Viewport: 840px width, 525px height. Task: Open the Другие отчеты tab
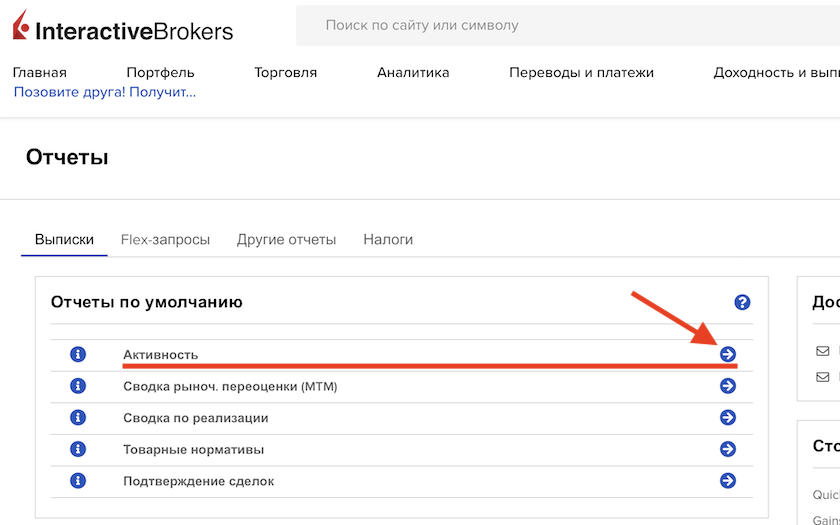coord(286,240)
